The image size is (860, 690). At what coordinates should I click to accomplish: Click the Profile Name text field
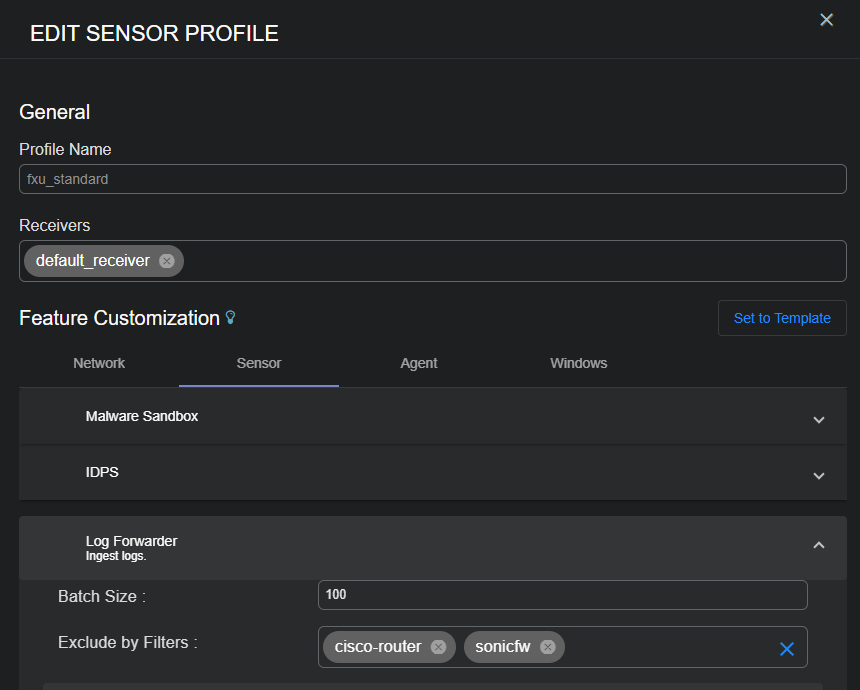pos(432,179)
